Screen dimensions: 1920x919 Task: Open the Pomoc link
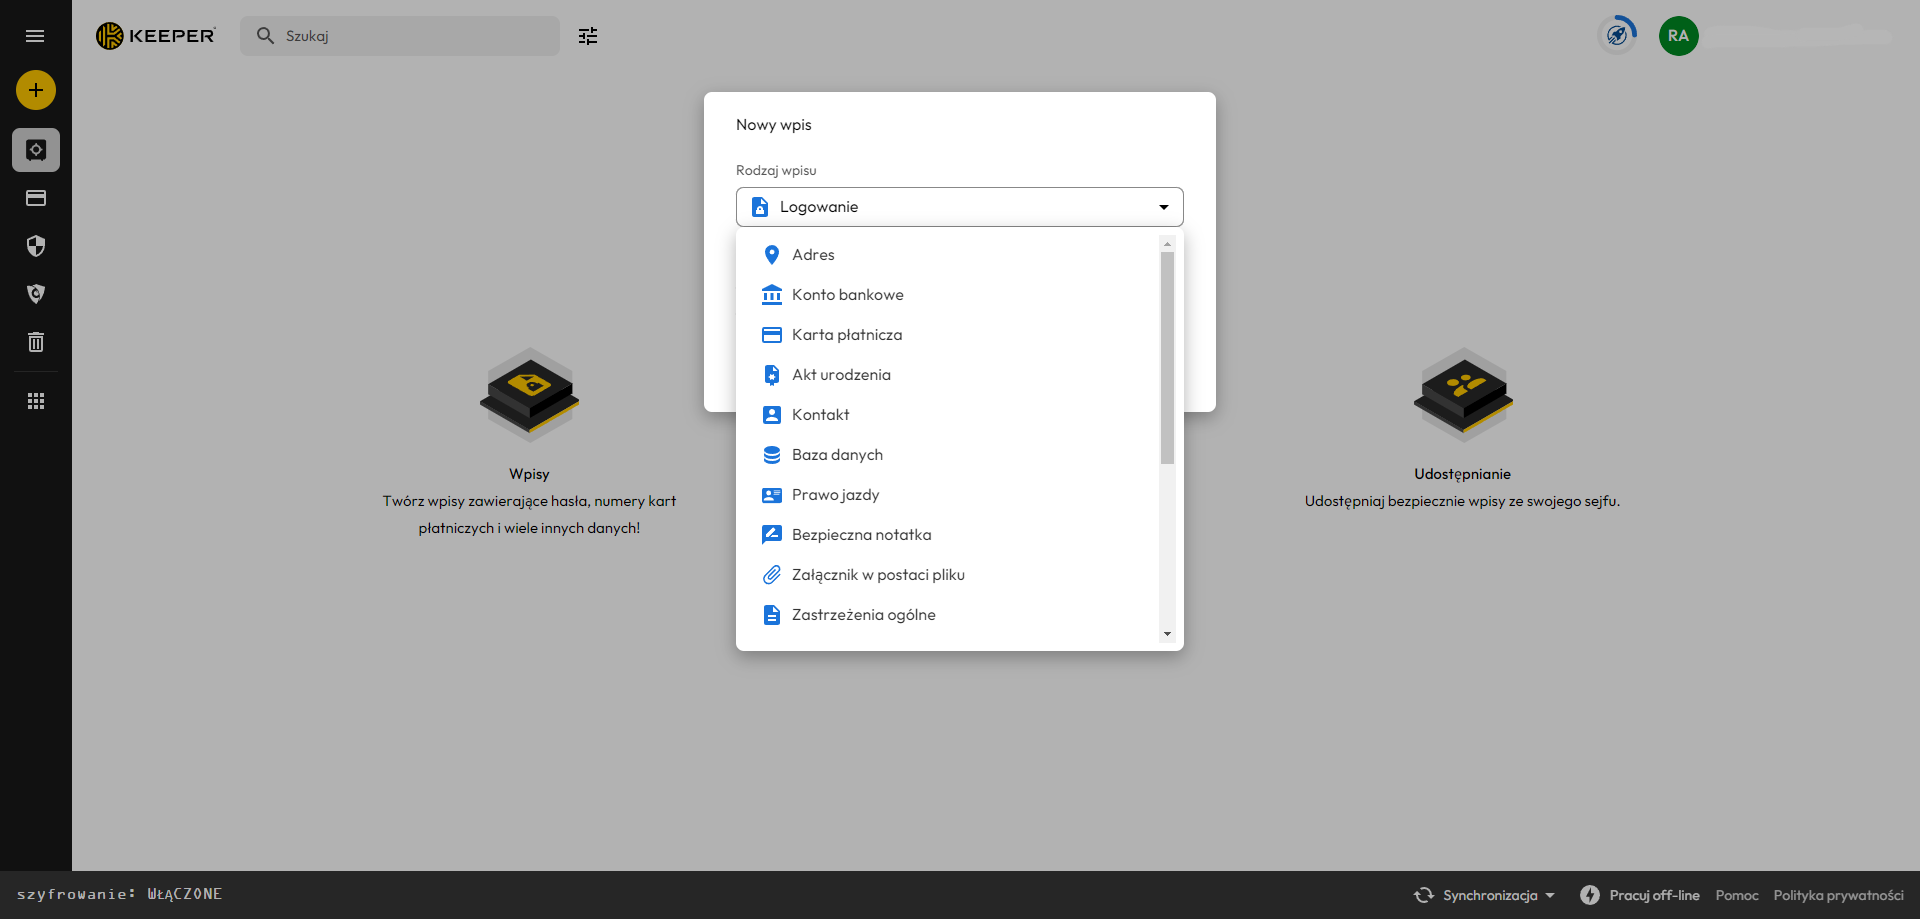1736,895
